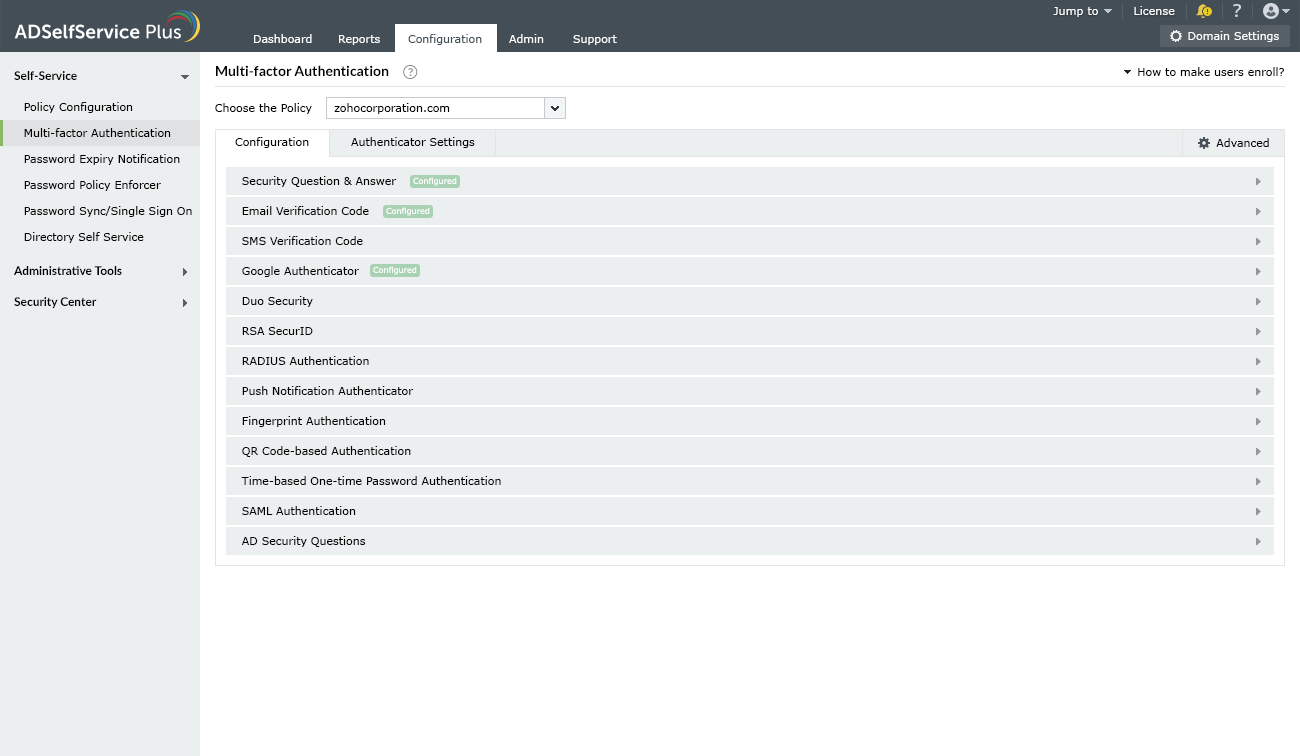Click the Multi-factor Authentication page heading
Screen dimensions: 1300x756
point(302,71)
